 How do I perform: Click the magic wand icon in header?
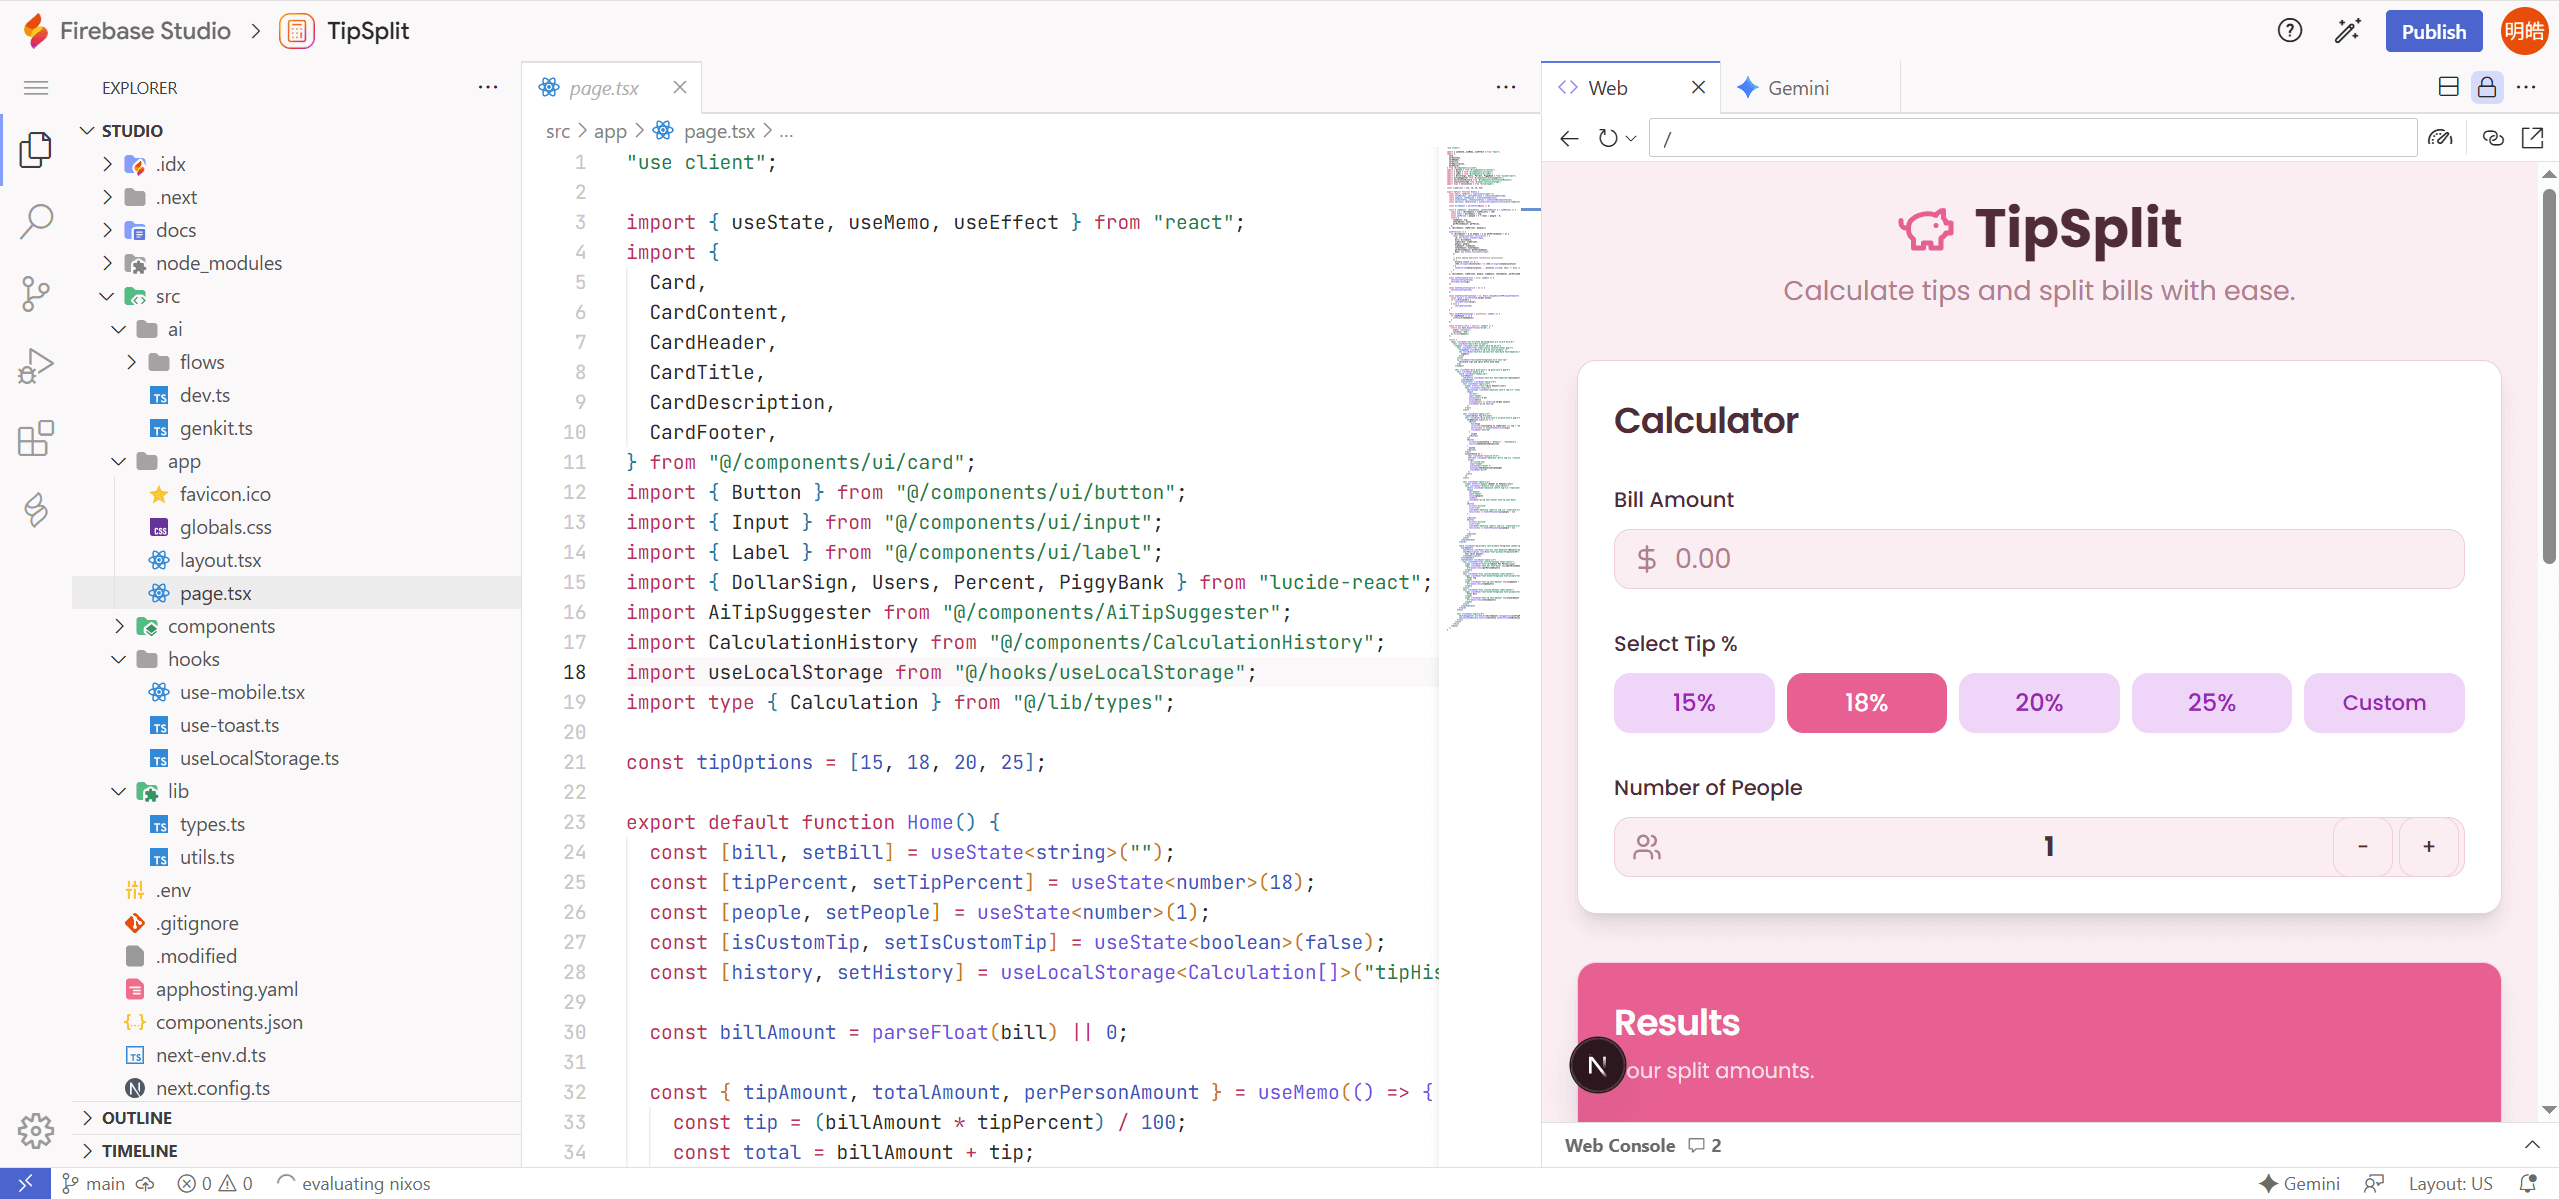tap(2347, 31)
